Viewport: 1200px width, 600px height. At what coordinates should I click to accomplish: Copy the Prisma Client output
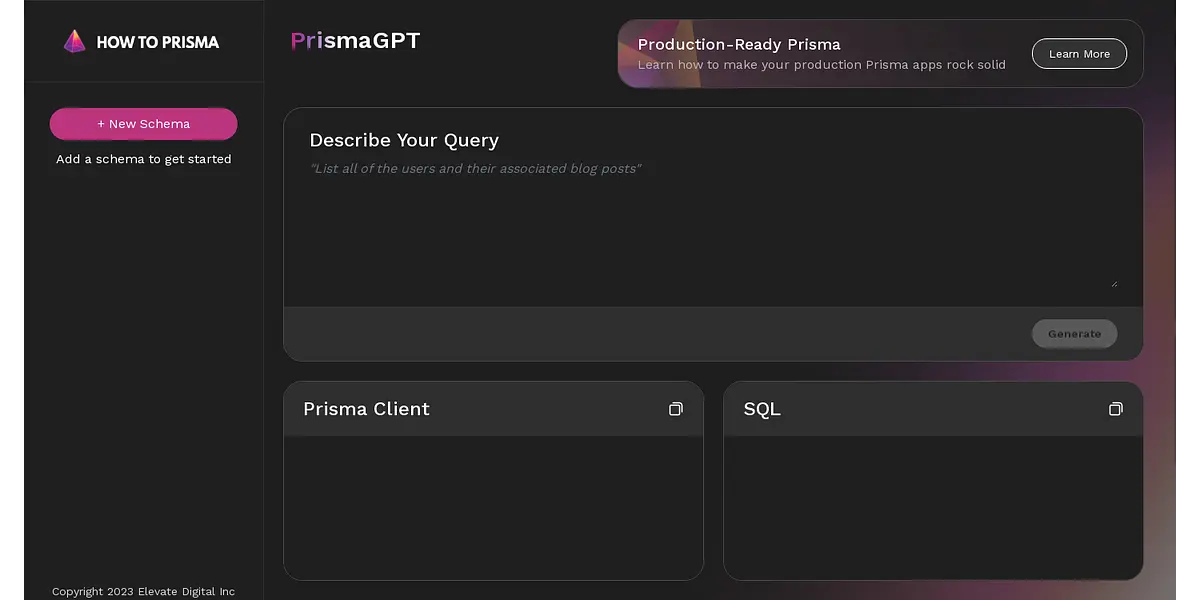tap(676, 409)
